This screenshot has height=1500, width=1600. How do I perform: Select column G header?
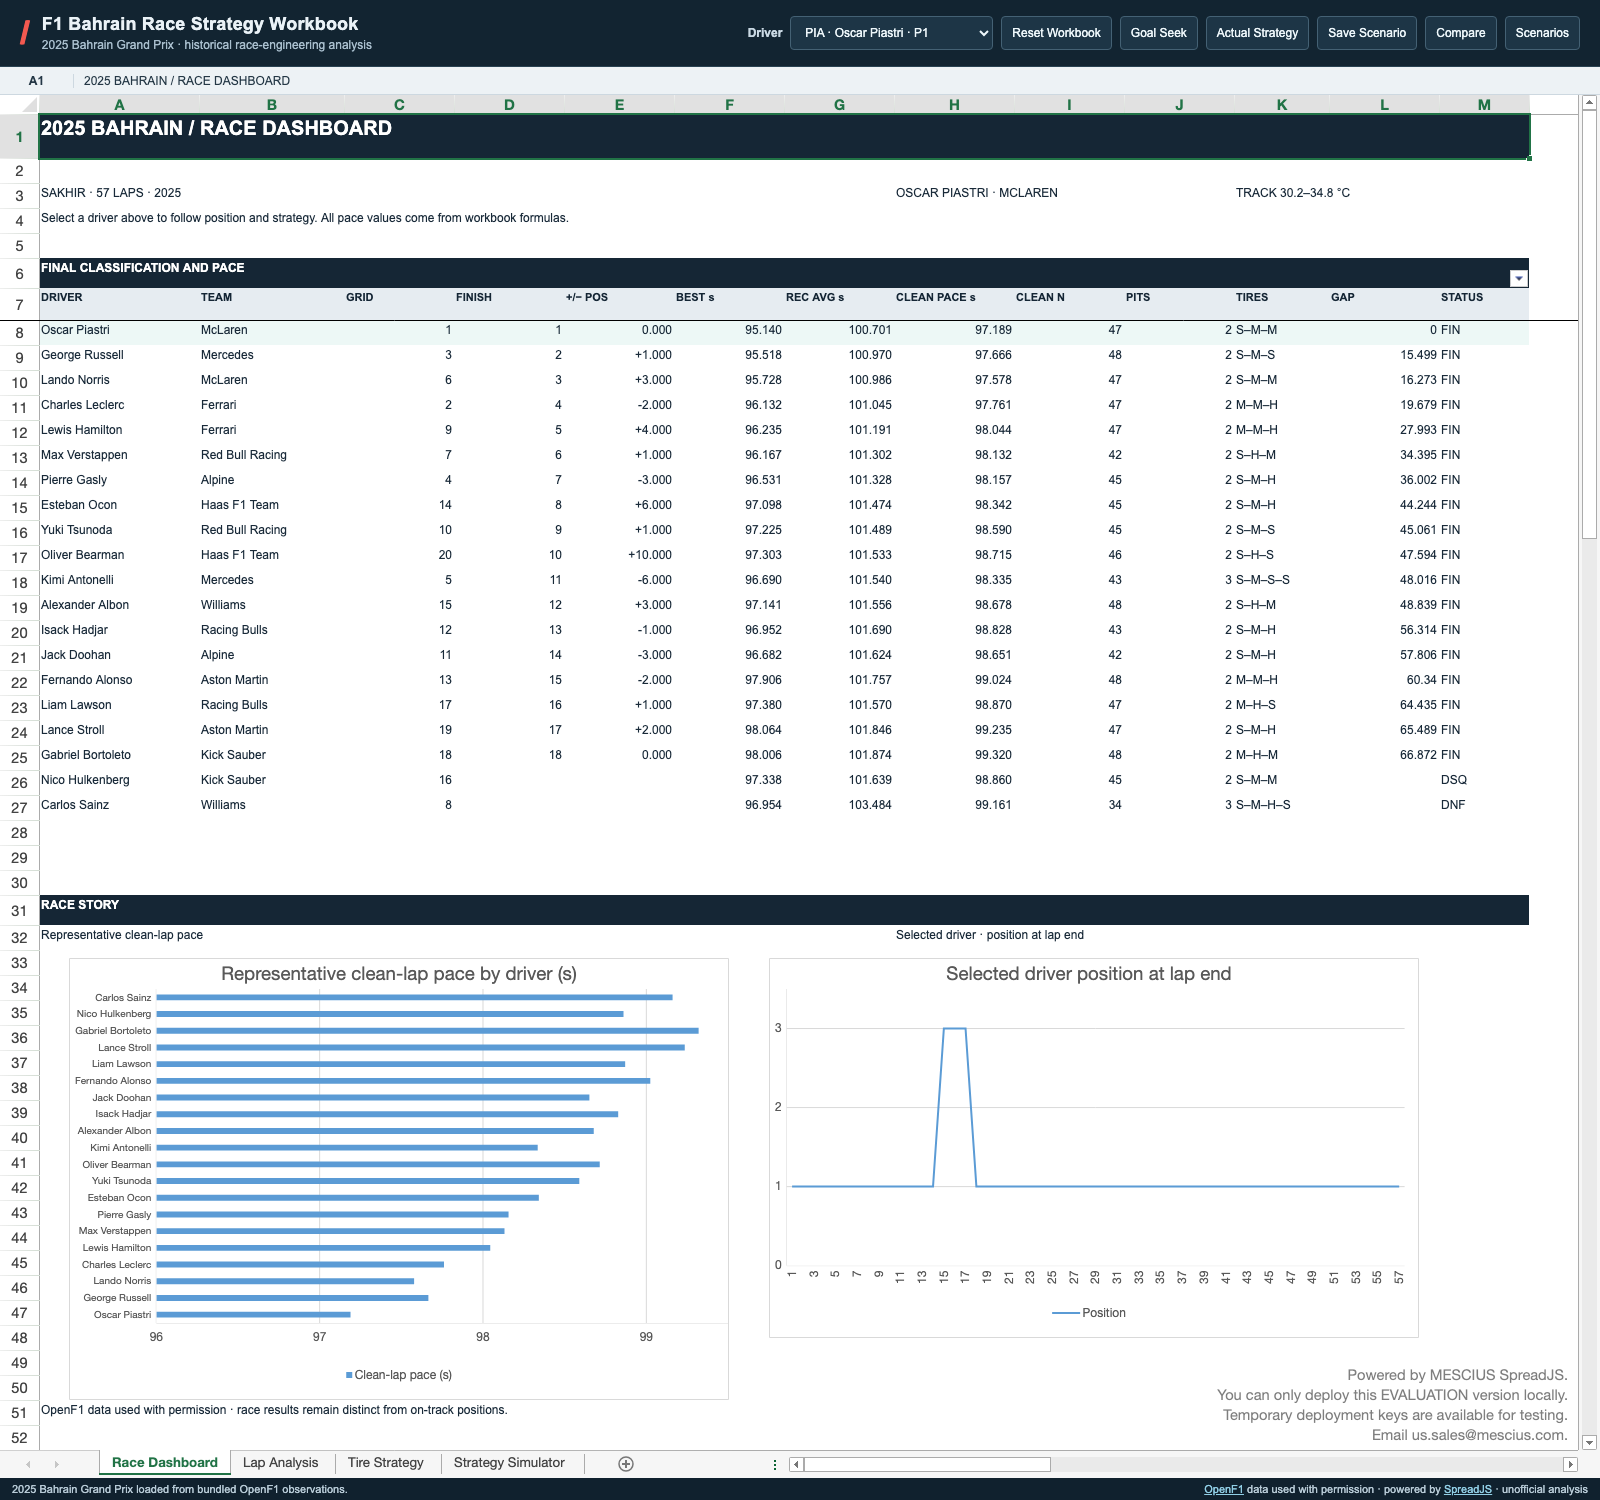839,104
